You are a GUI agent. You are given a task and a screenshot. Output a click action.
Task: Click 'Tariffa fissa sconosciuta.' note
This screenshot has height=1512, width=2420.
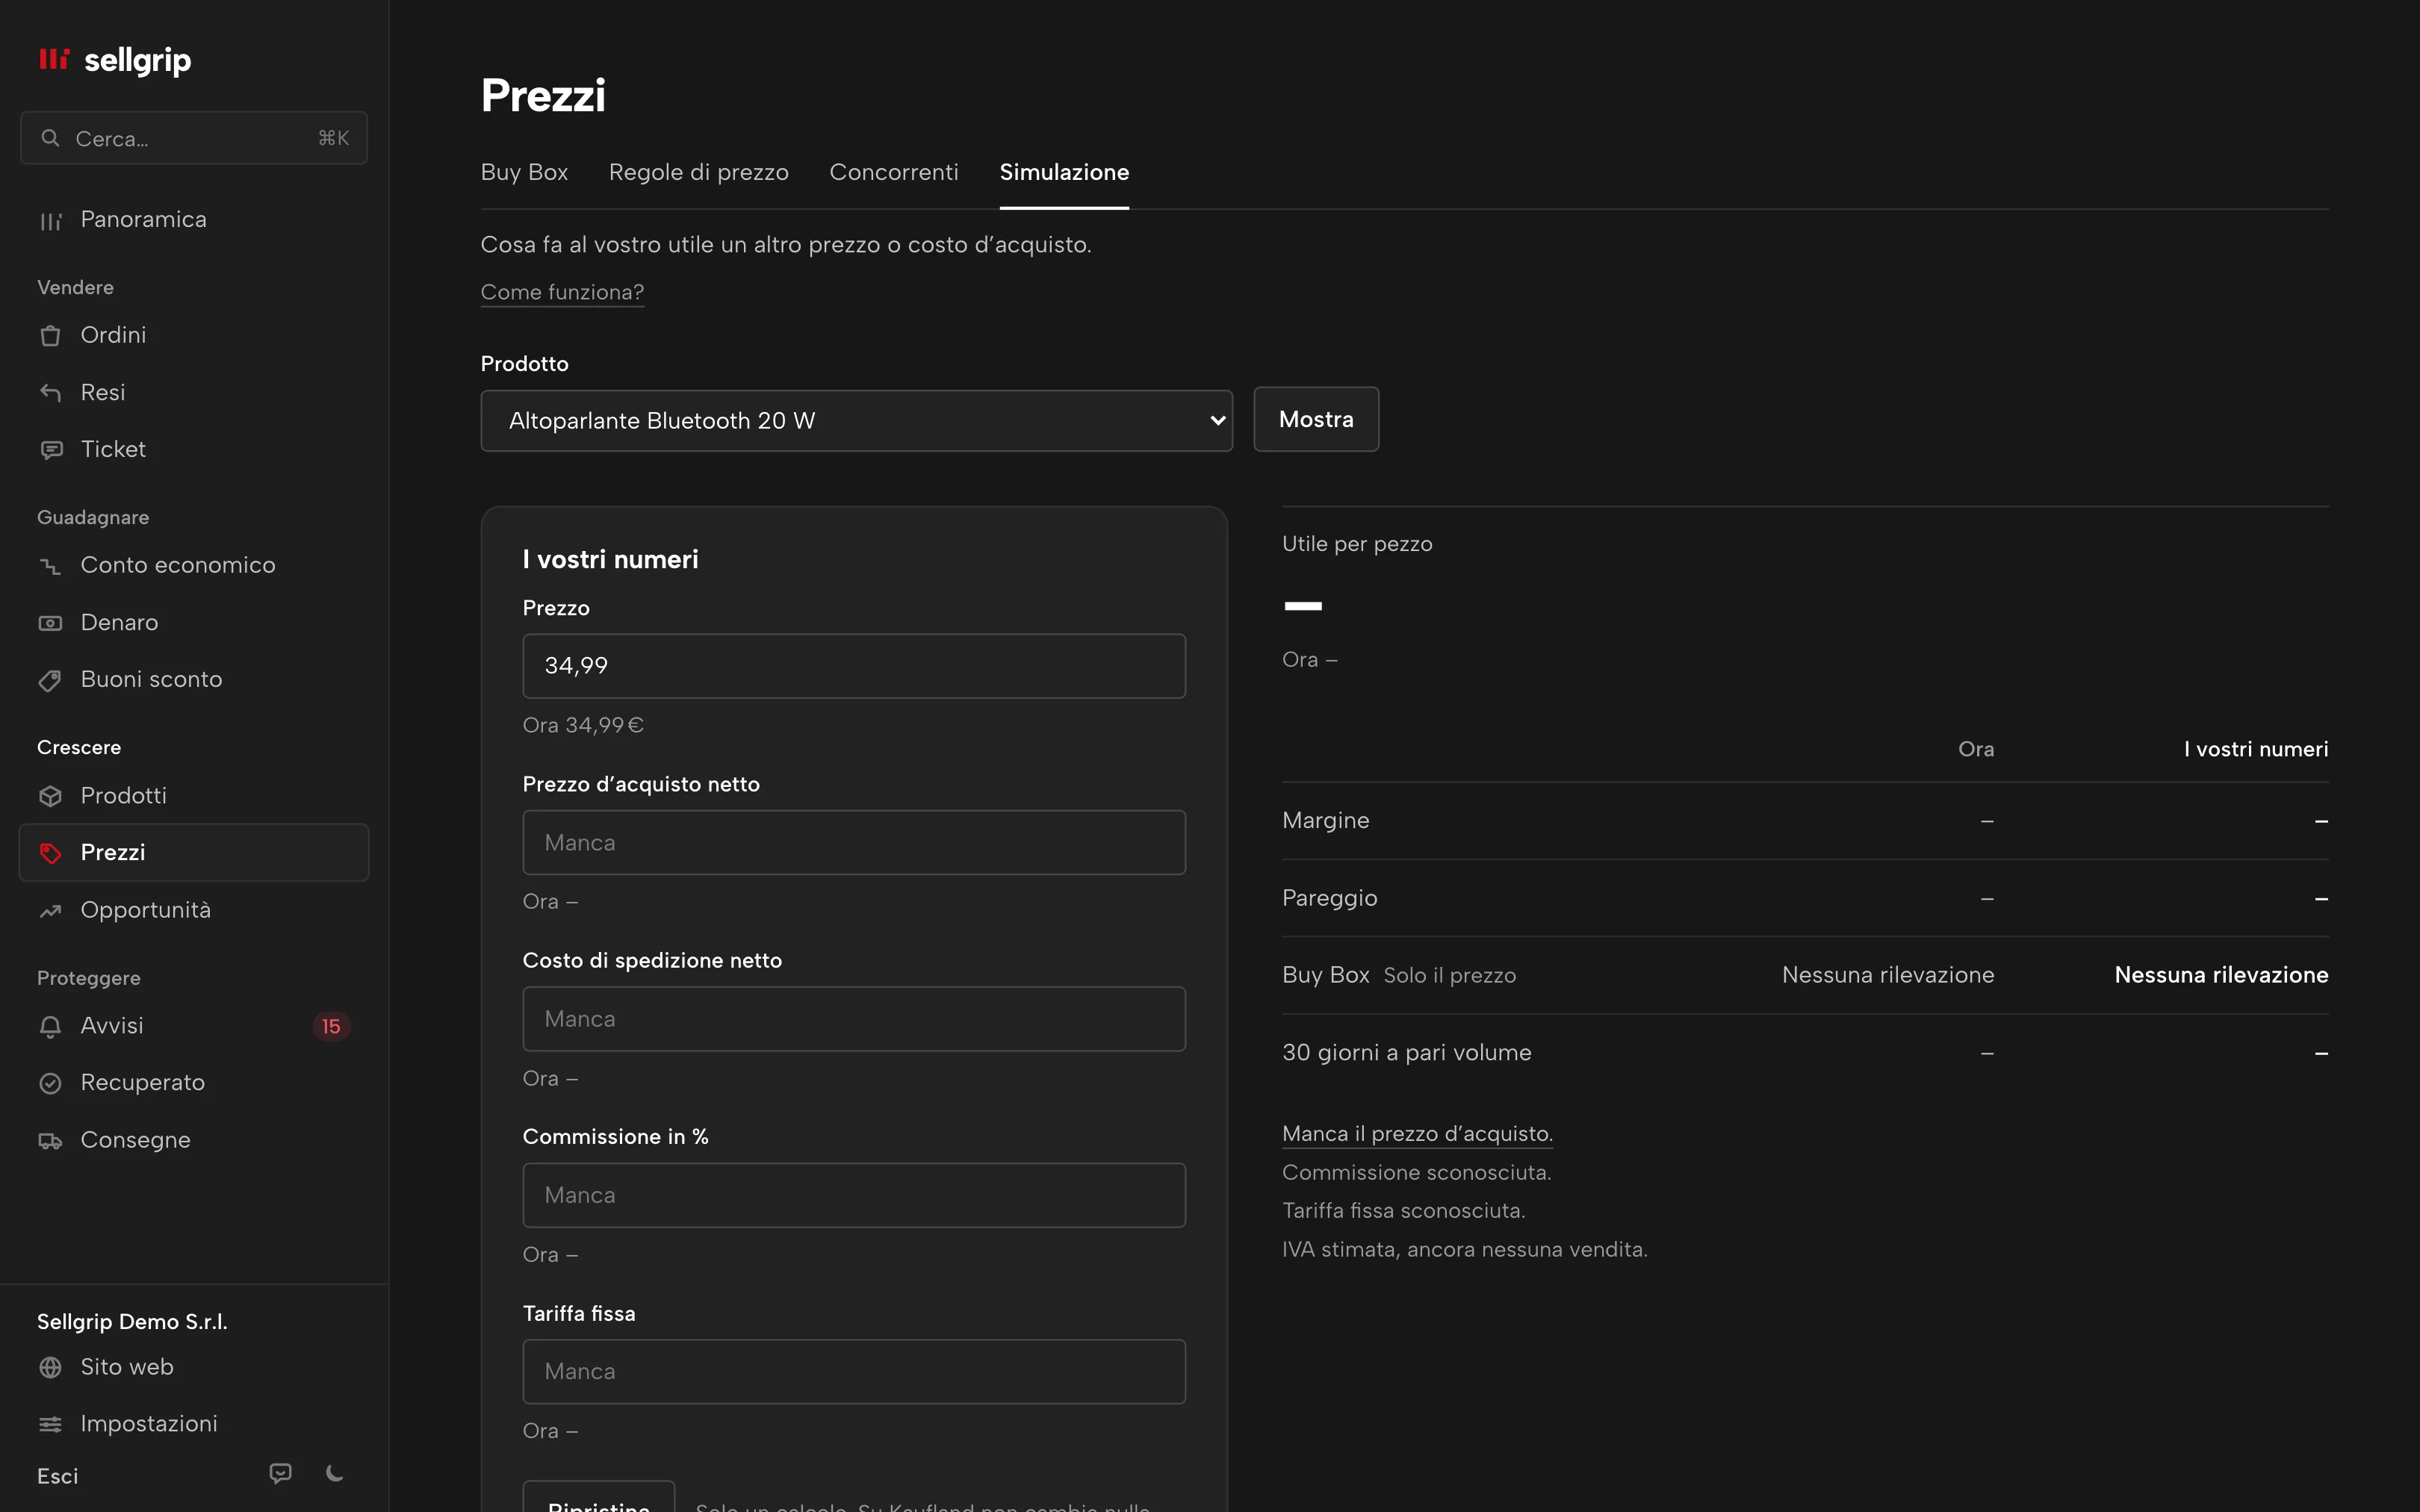click(x=1404, y=1211)
